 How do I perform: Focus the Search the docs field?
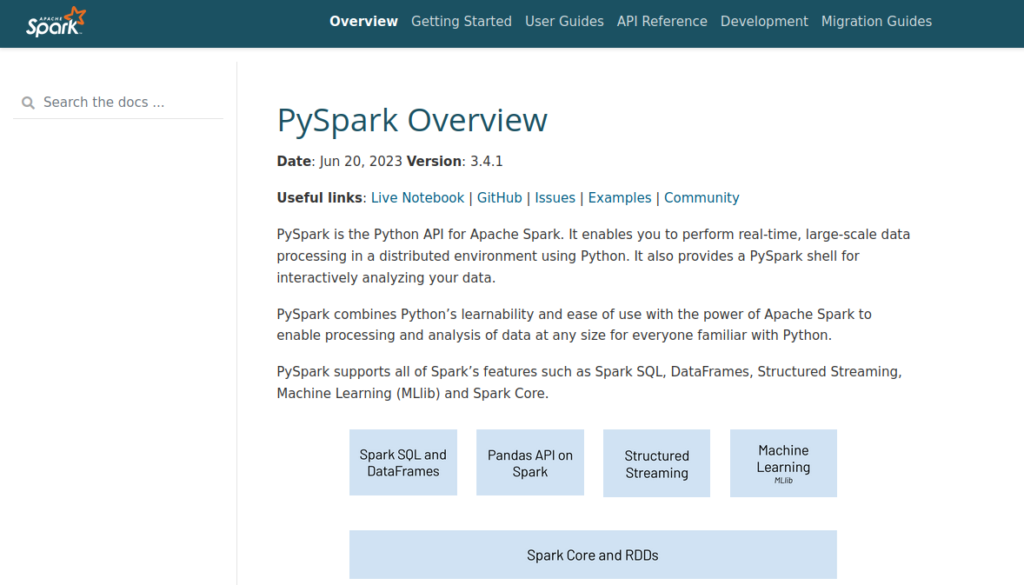pos(118,103)
